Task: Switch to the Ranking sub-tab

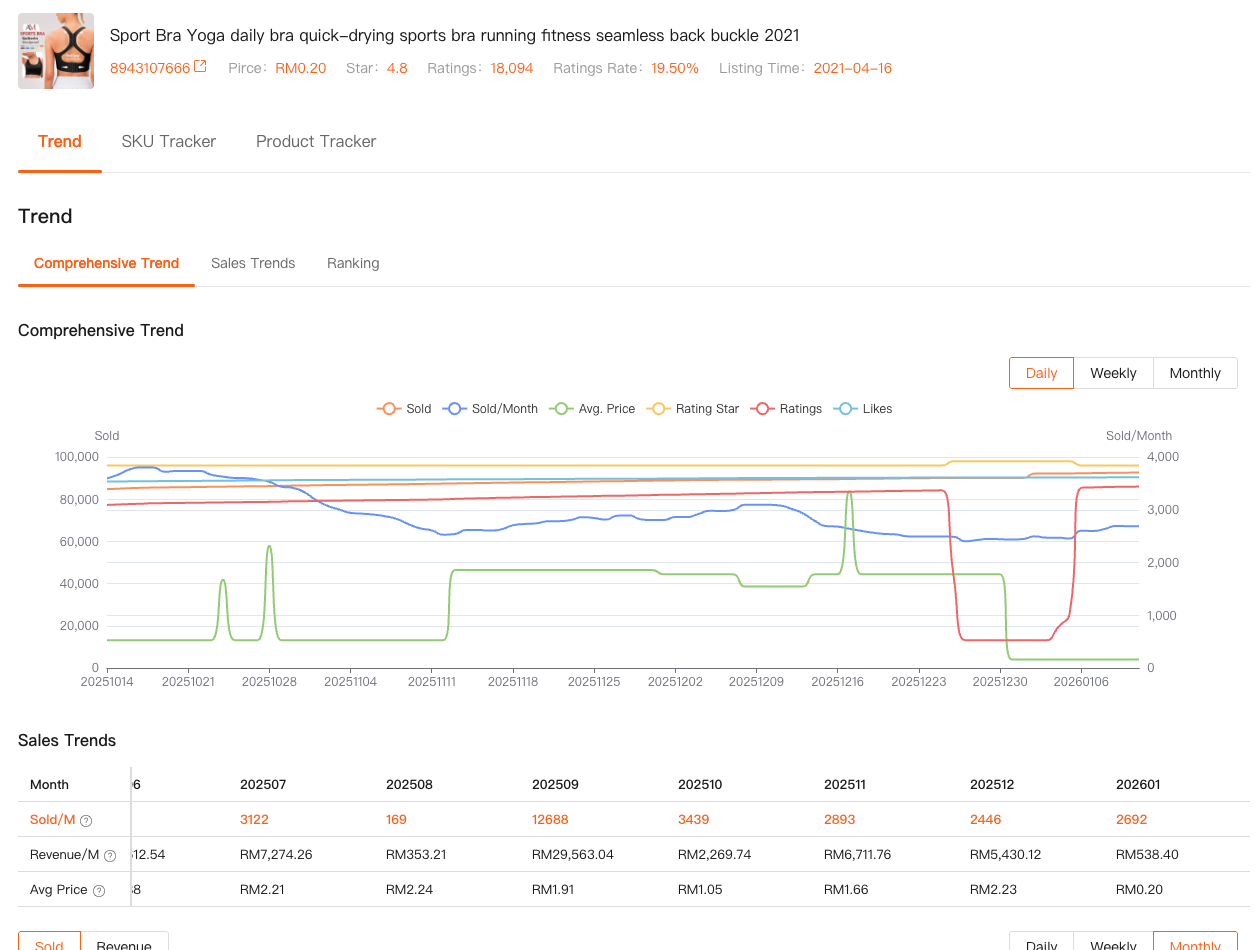Action: tap(353, 264)
